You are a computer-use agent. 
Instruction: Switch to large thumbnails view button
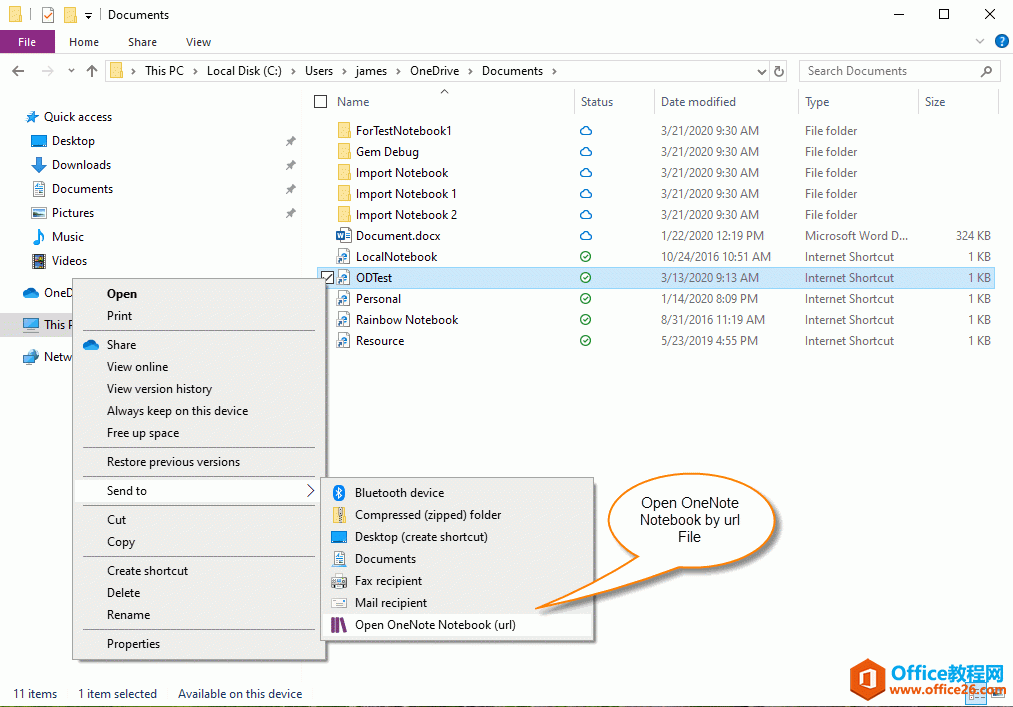[x=997, y=694]
